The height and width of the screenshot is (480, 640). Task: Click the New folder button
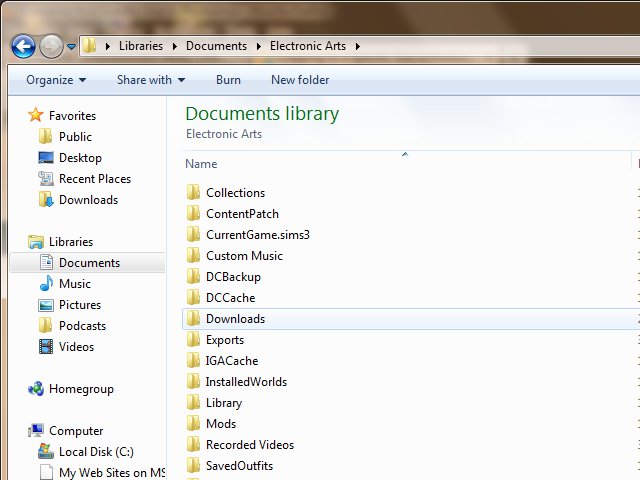[300, 80]
